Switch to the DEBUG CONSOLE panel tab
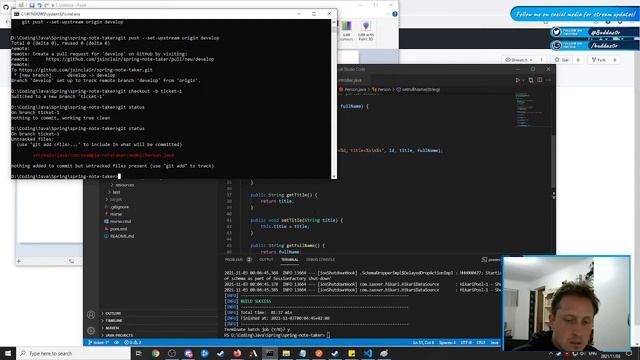The width and height of the screenshot is (640, 360). point(320,260)
